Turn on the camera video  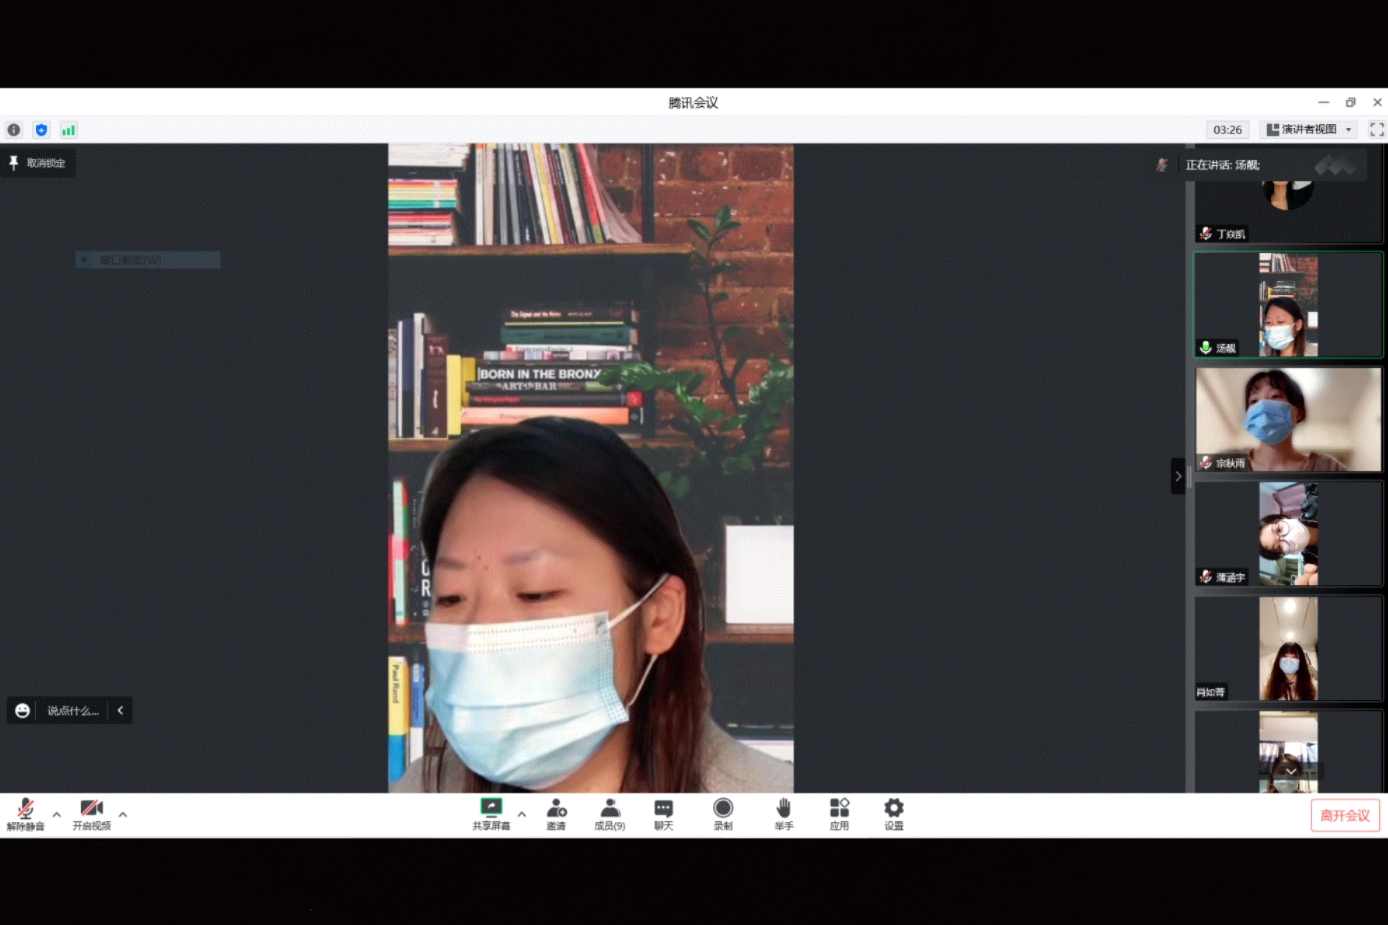click(x=91, y=813)
